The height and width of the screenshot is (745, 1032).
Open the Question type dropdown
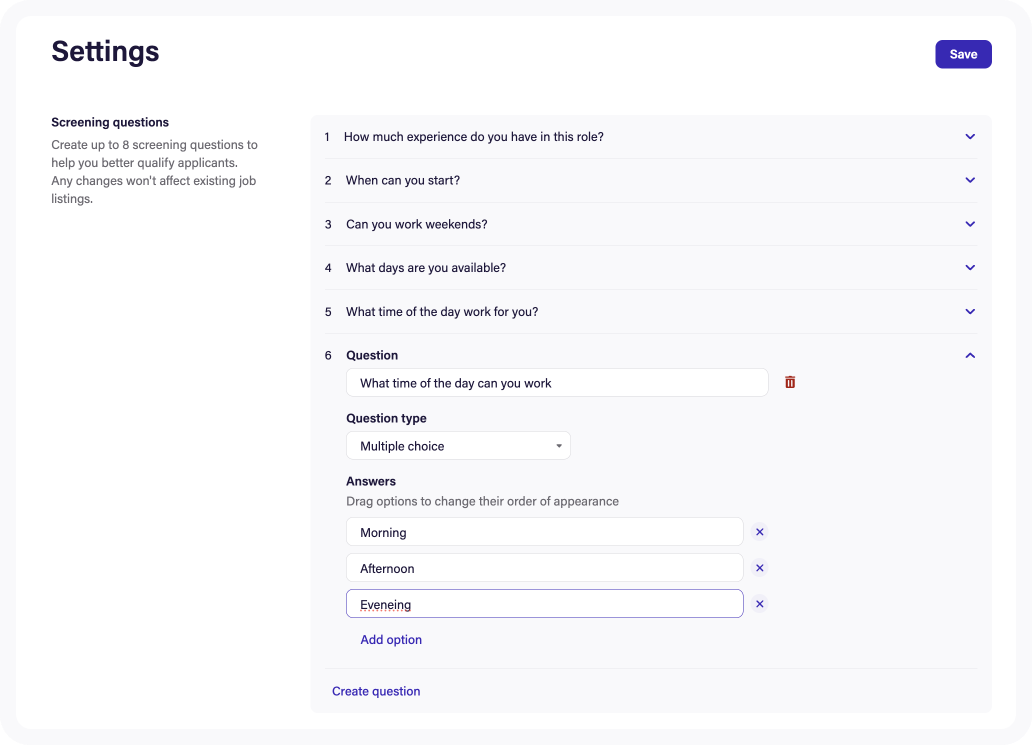[x=458, y=445]
